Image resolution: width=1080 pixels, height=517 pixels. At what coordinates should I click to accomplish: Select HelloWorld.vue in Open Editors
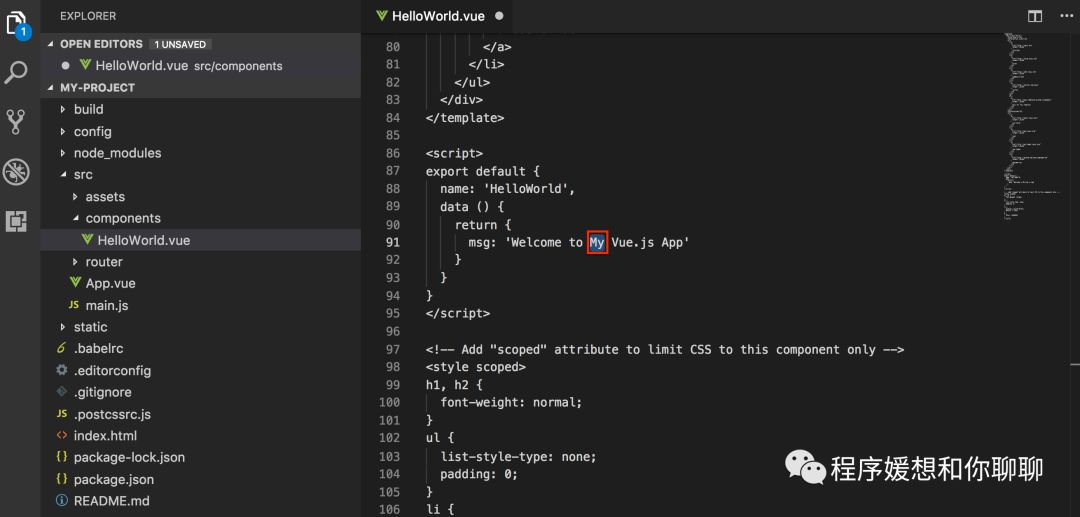200,66
